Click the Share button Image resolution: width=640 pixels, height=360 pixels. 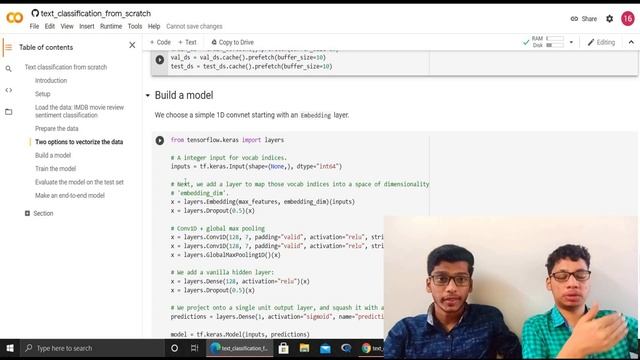coord(584,19)
